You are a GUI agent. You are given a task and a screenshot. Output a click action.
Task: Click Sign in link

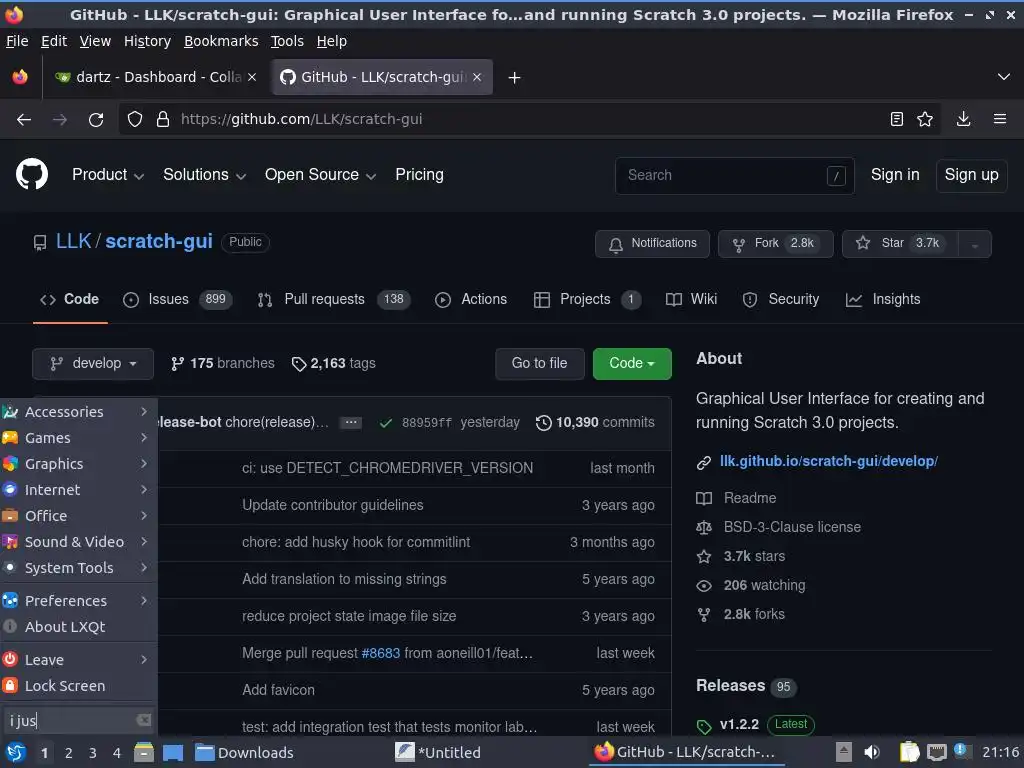895,175
